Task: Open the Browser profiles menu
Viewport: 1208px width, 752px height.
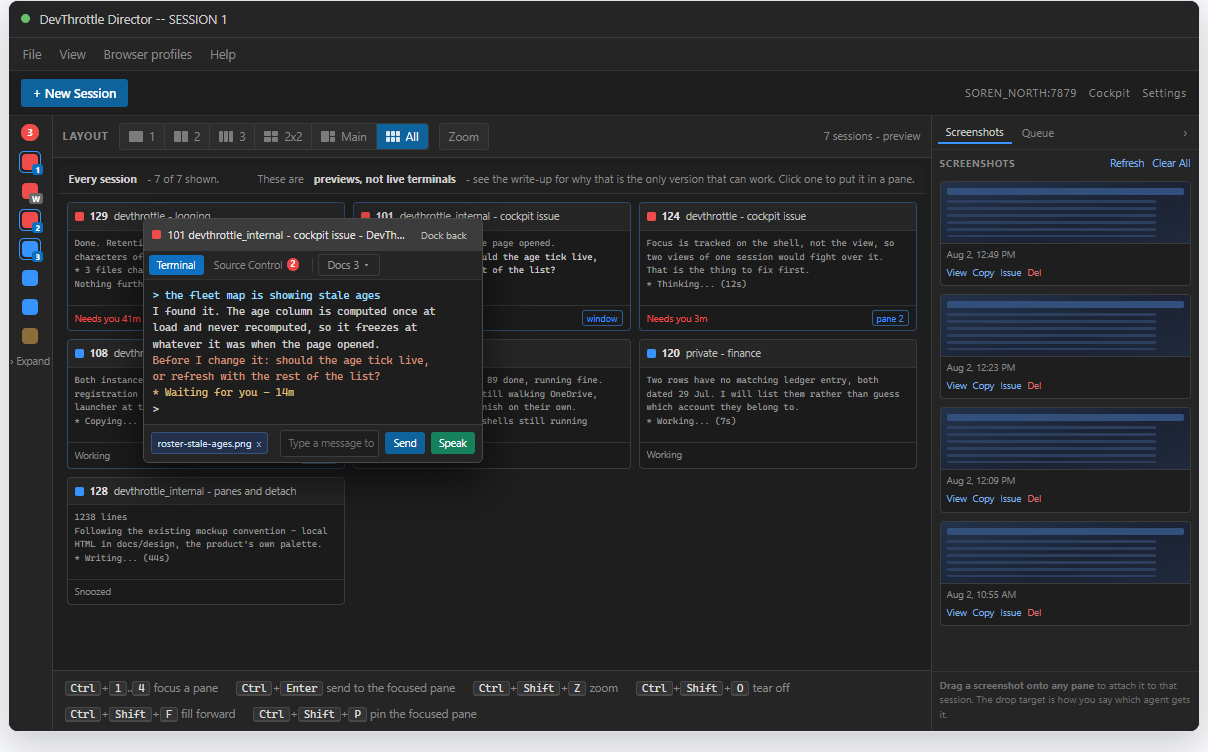Action: click(x=147, y=54)
